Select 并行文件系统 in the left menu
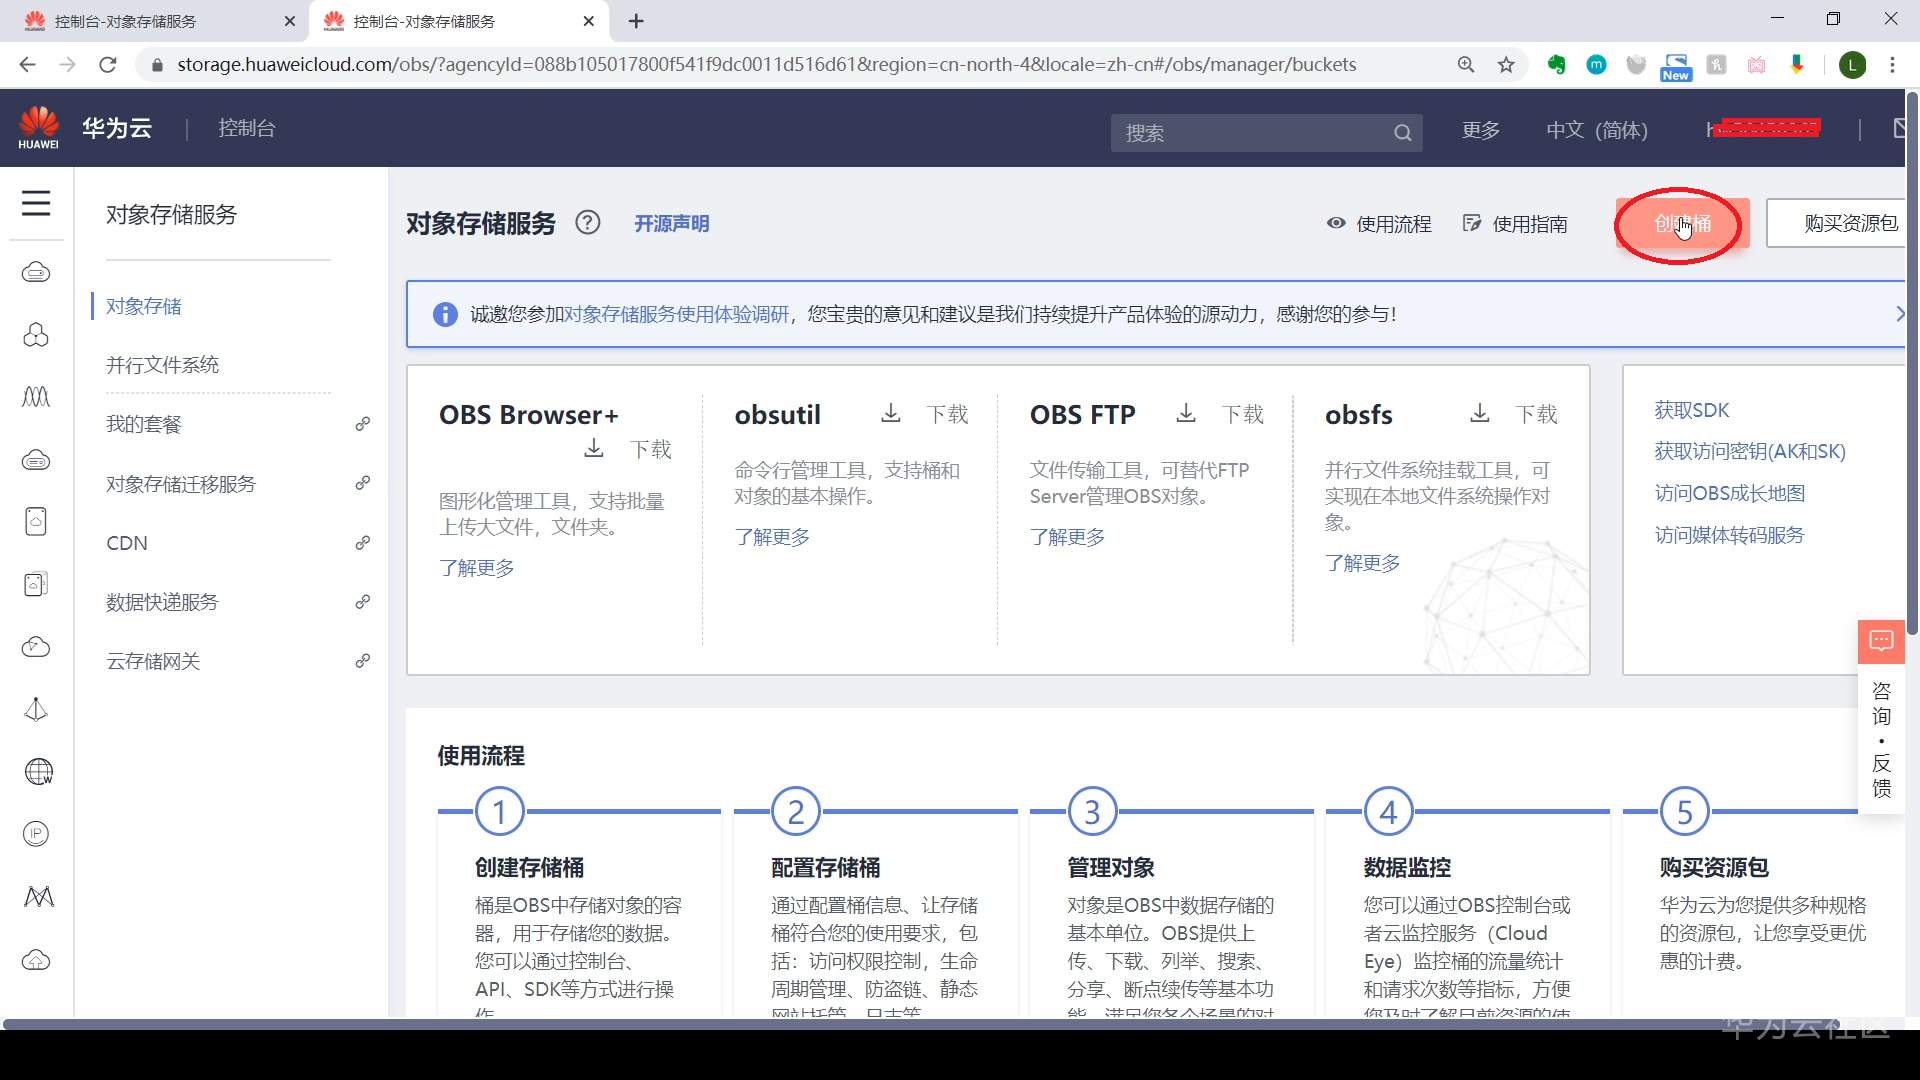The width and height of the screenshot is (1920, 1080). pyautogui.click(x=163, y=365)
